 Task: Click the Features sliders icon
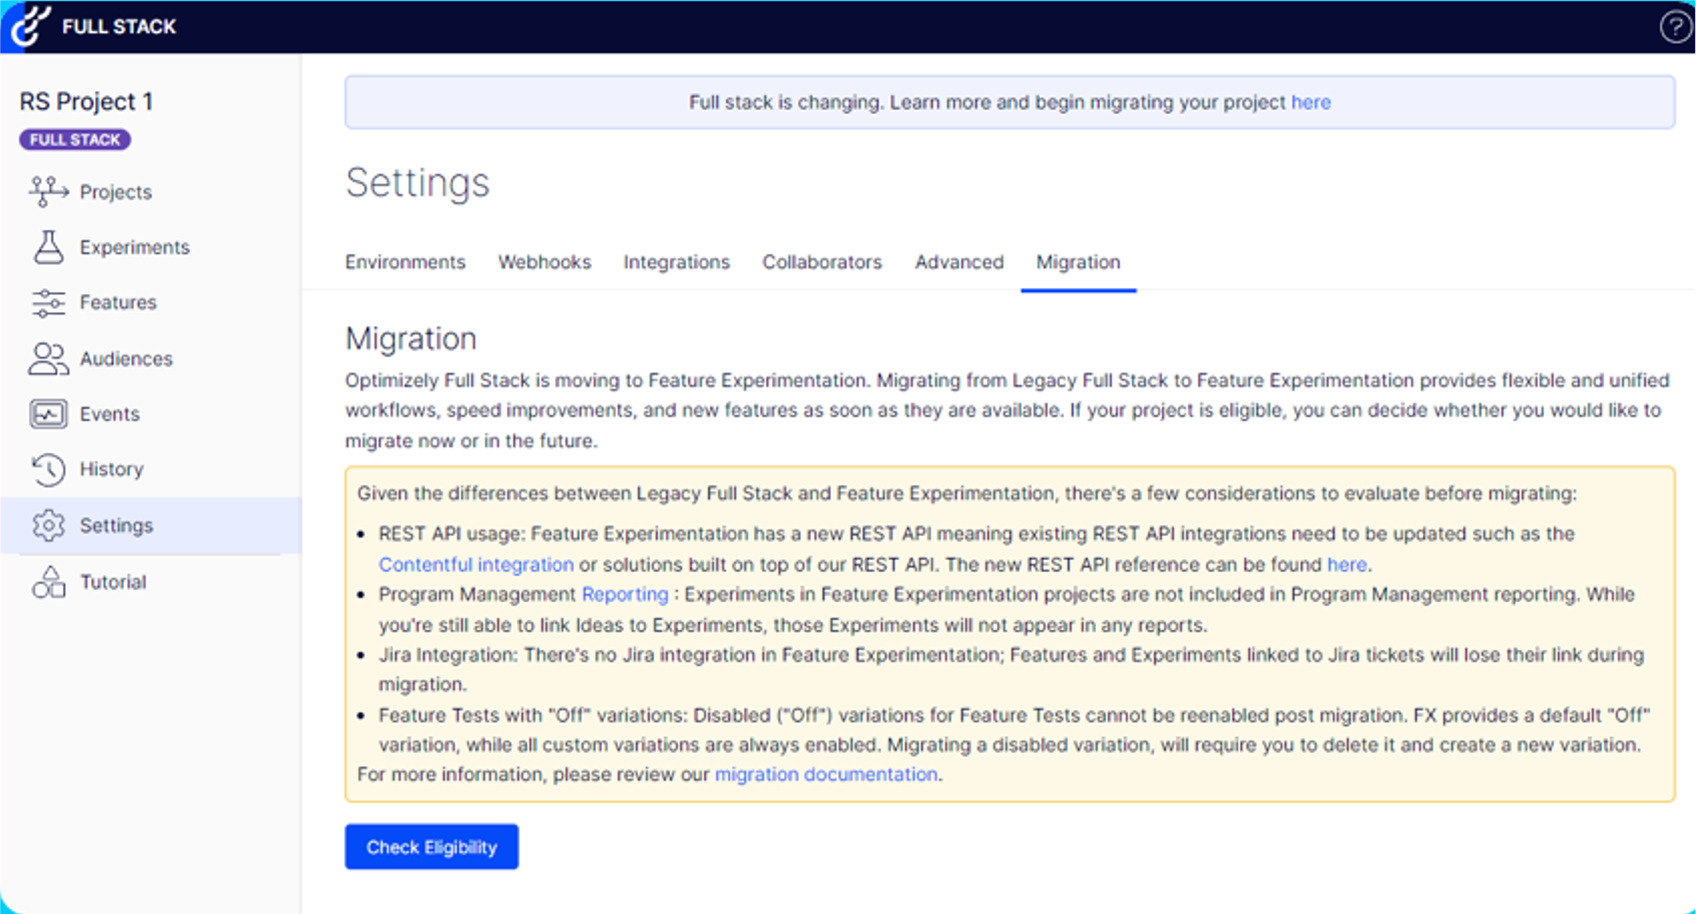click(48, 302)
